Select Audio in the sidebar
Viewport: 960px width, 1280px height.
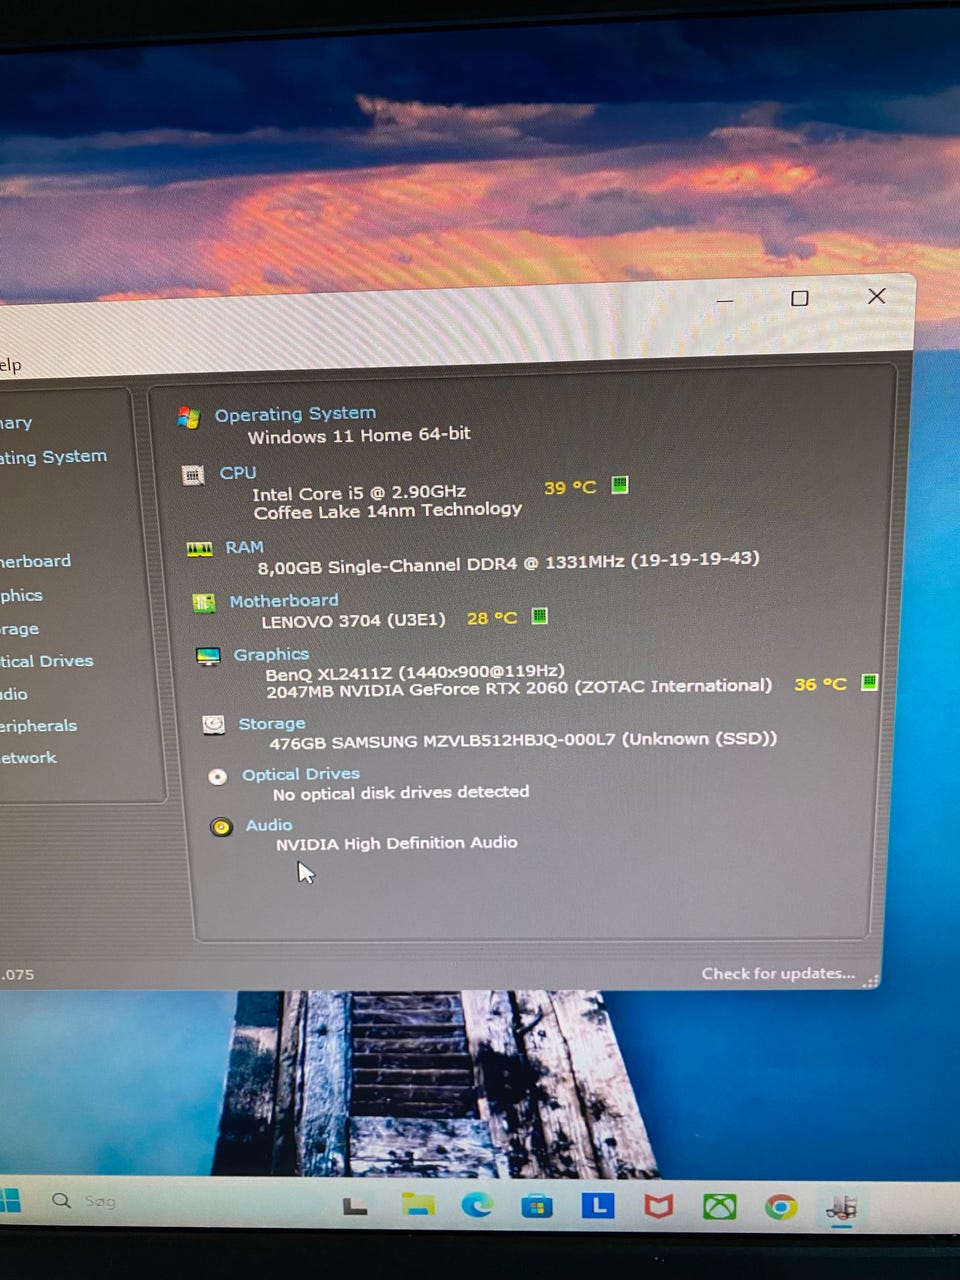[14, 694]
